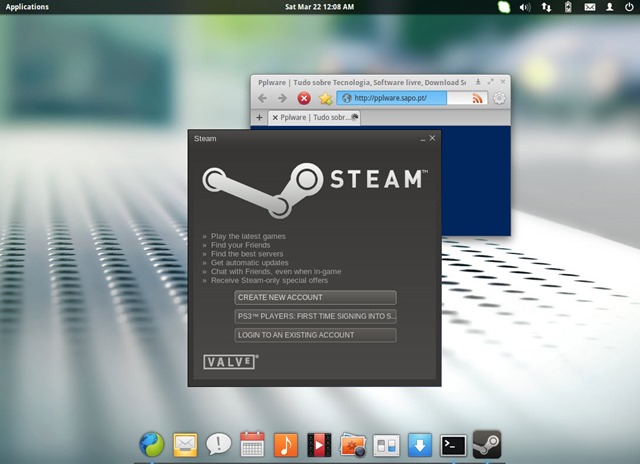
Task: Open the Applications menu in top panel
Action: 27,7
